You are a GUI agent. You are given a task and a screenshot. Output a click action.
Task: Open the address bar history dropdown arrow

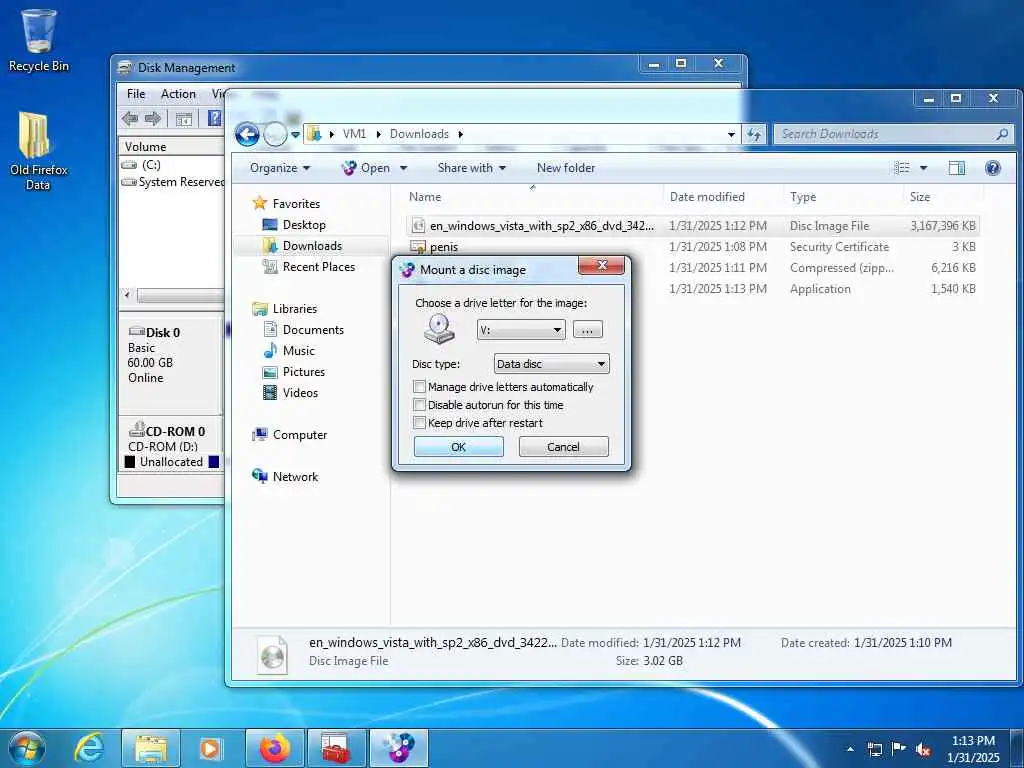731,135
